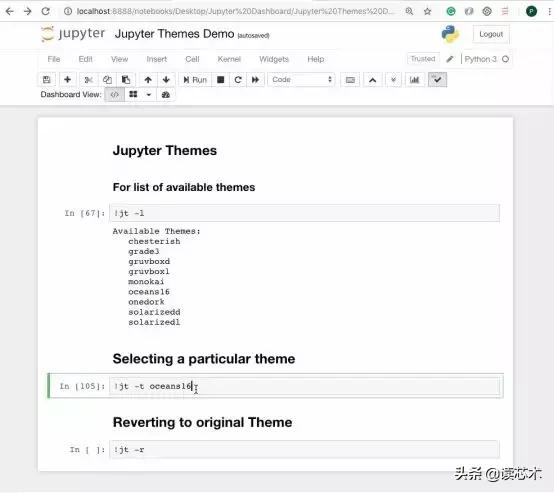Viewport: 554px width, 493px height.
Task: Open the command palette keyboard icon
Action: click(350, 80)
